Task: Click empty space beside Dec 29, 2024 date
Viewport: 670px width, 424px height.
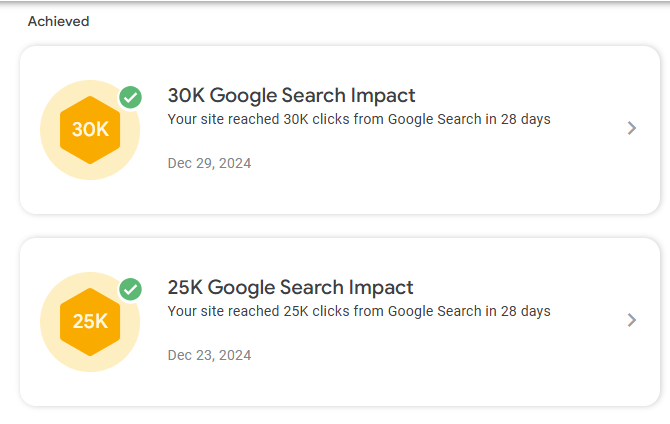Action: coord(420,165)
